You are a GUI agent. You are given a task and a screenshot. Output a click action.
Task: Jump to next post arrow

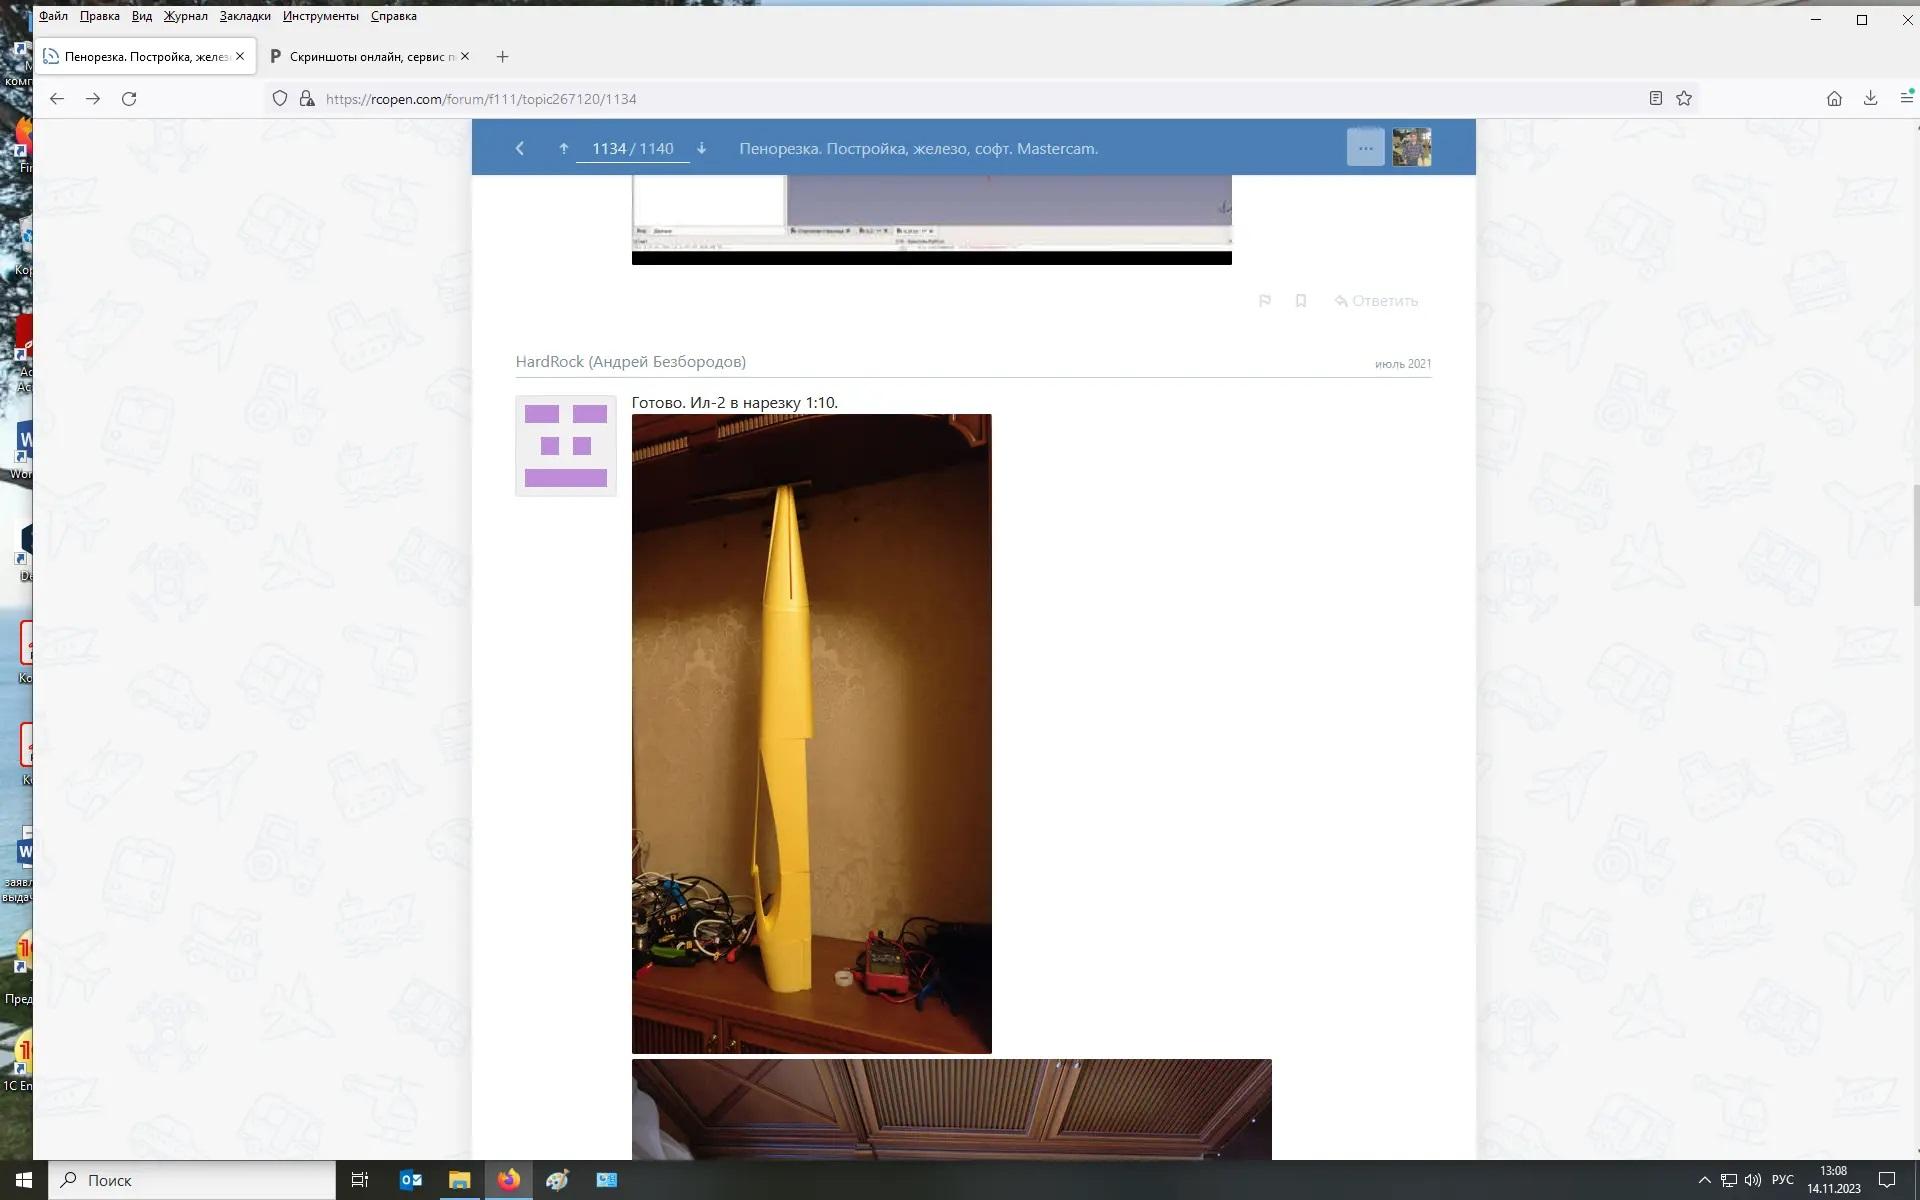(701, 148)
